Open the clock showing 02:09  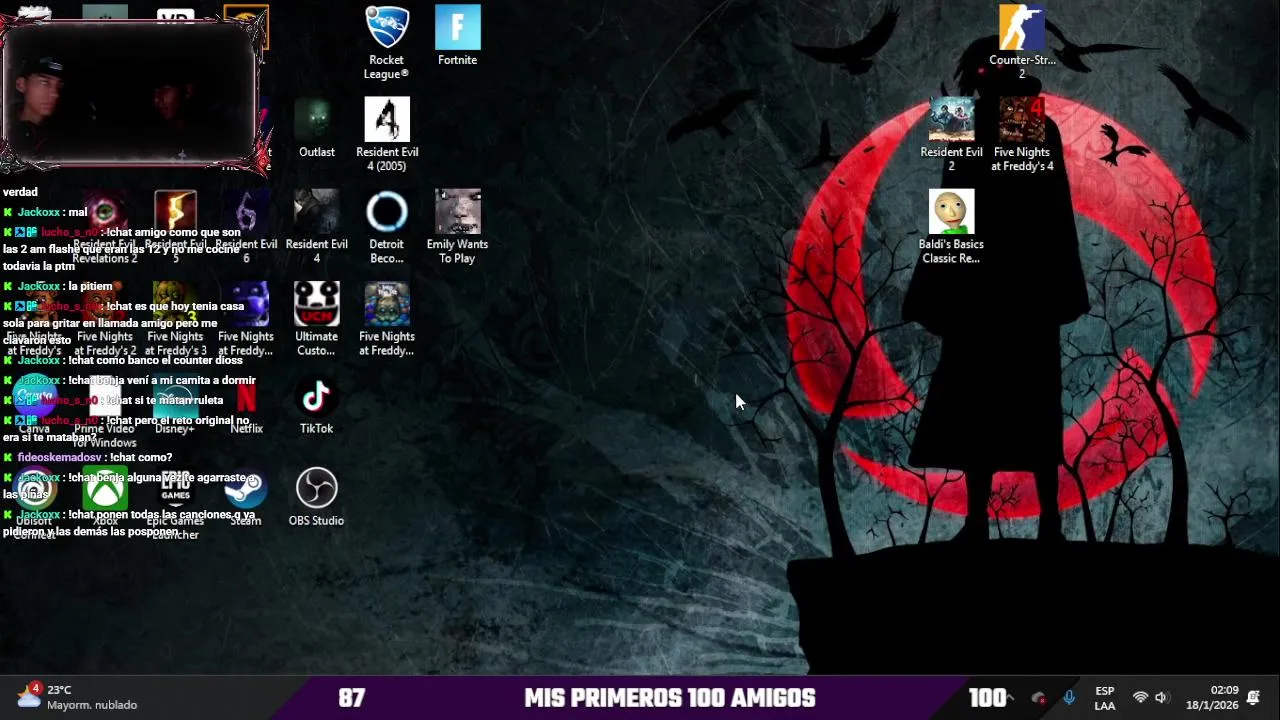pyautogui.click(x=1212, y=697)
